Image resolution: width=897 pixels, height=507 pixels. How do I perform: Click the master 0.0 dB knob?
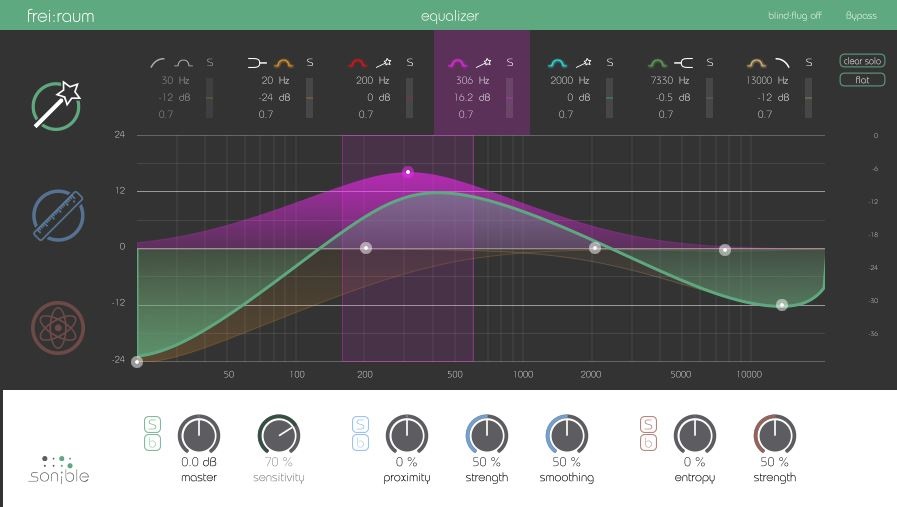(x=199, y=435)
